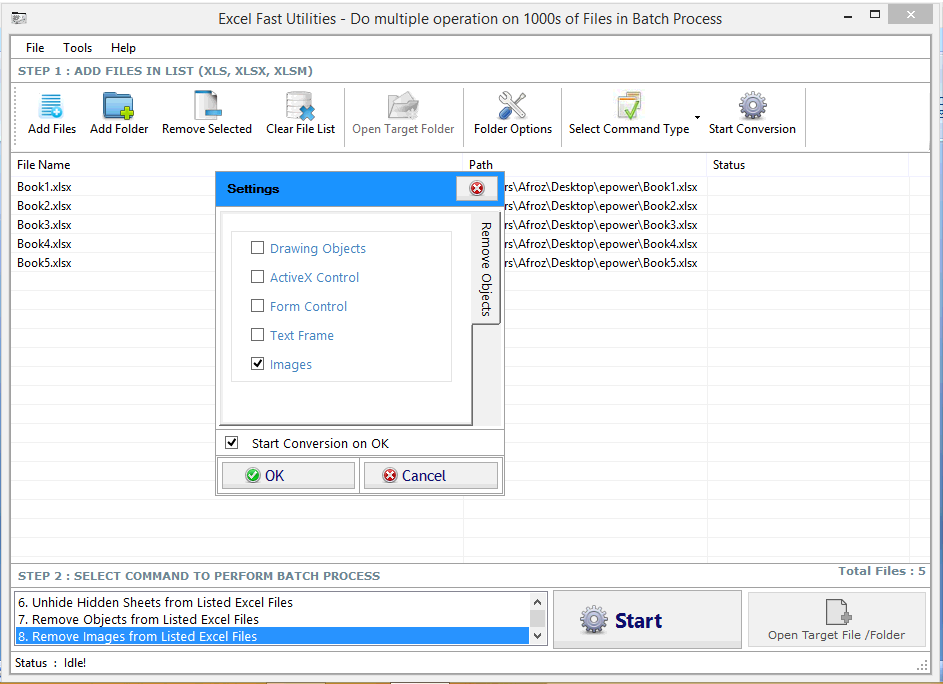Click the Open Target Folder icon

click(x=403, y=105)
